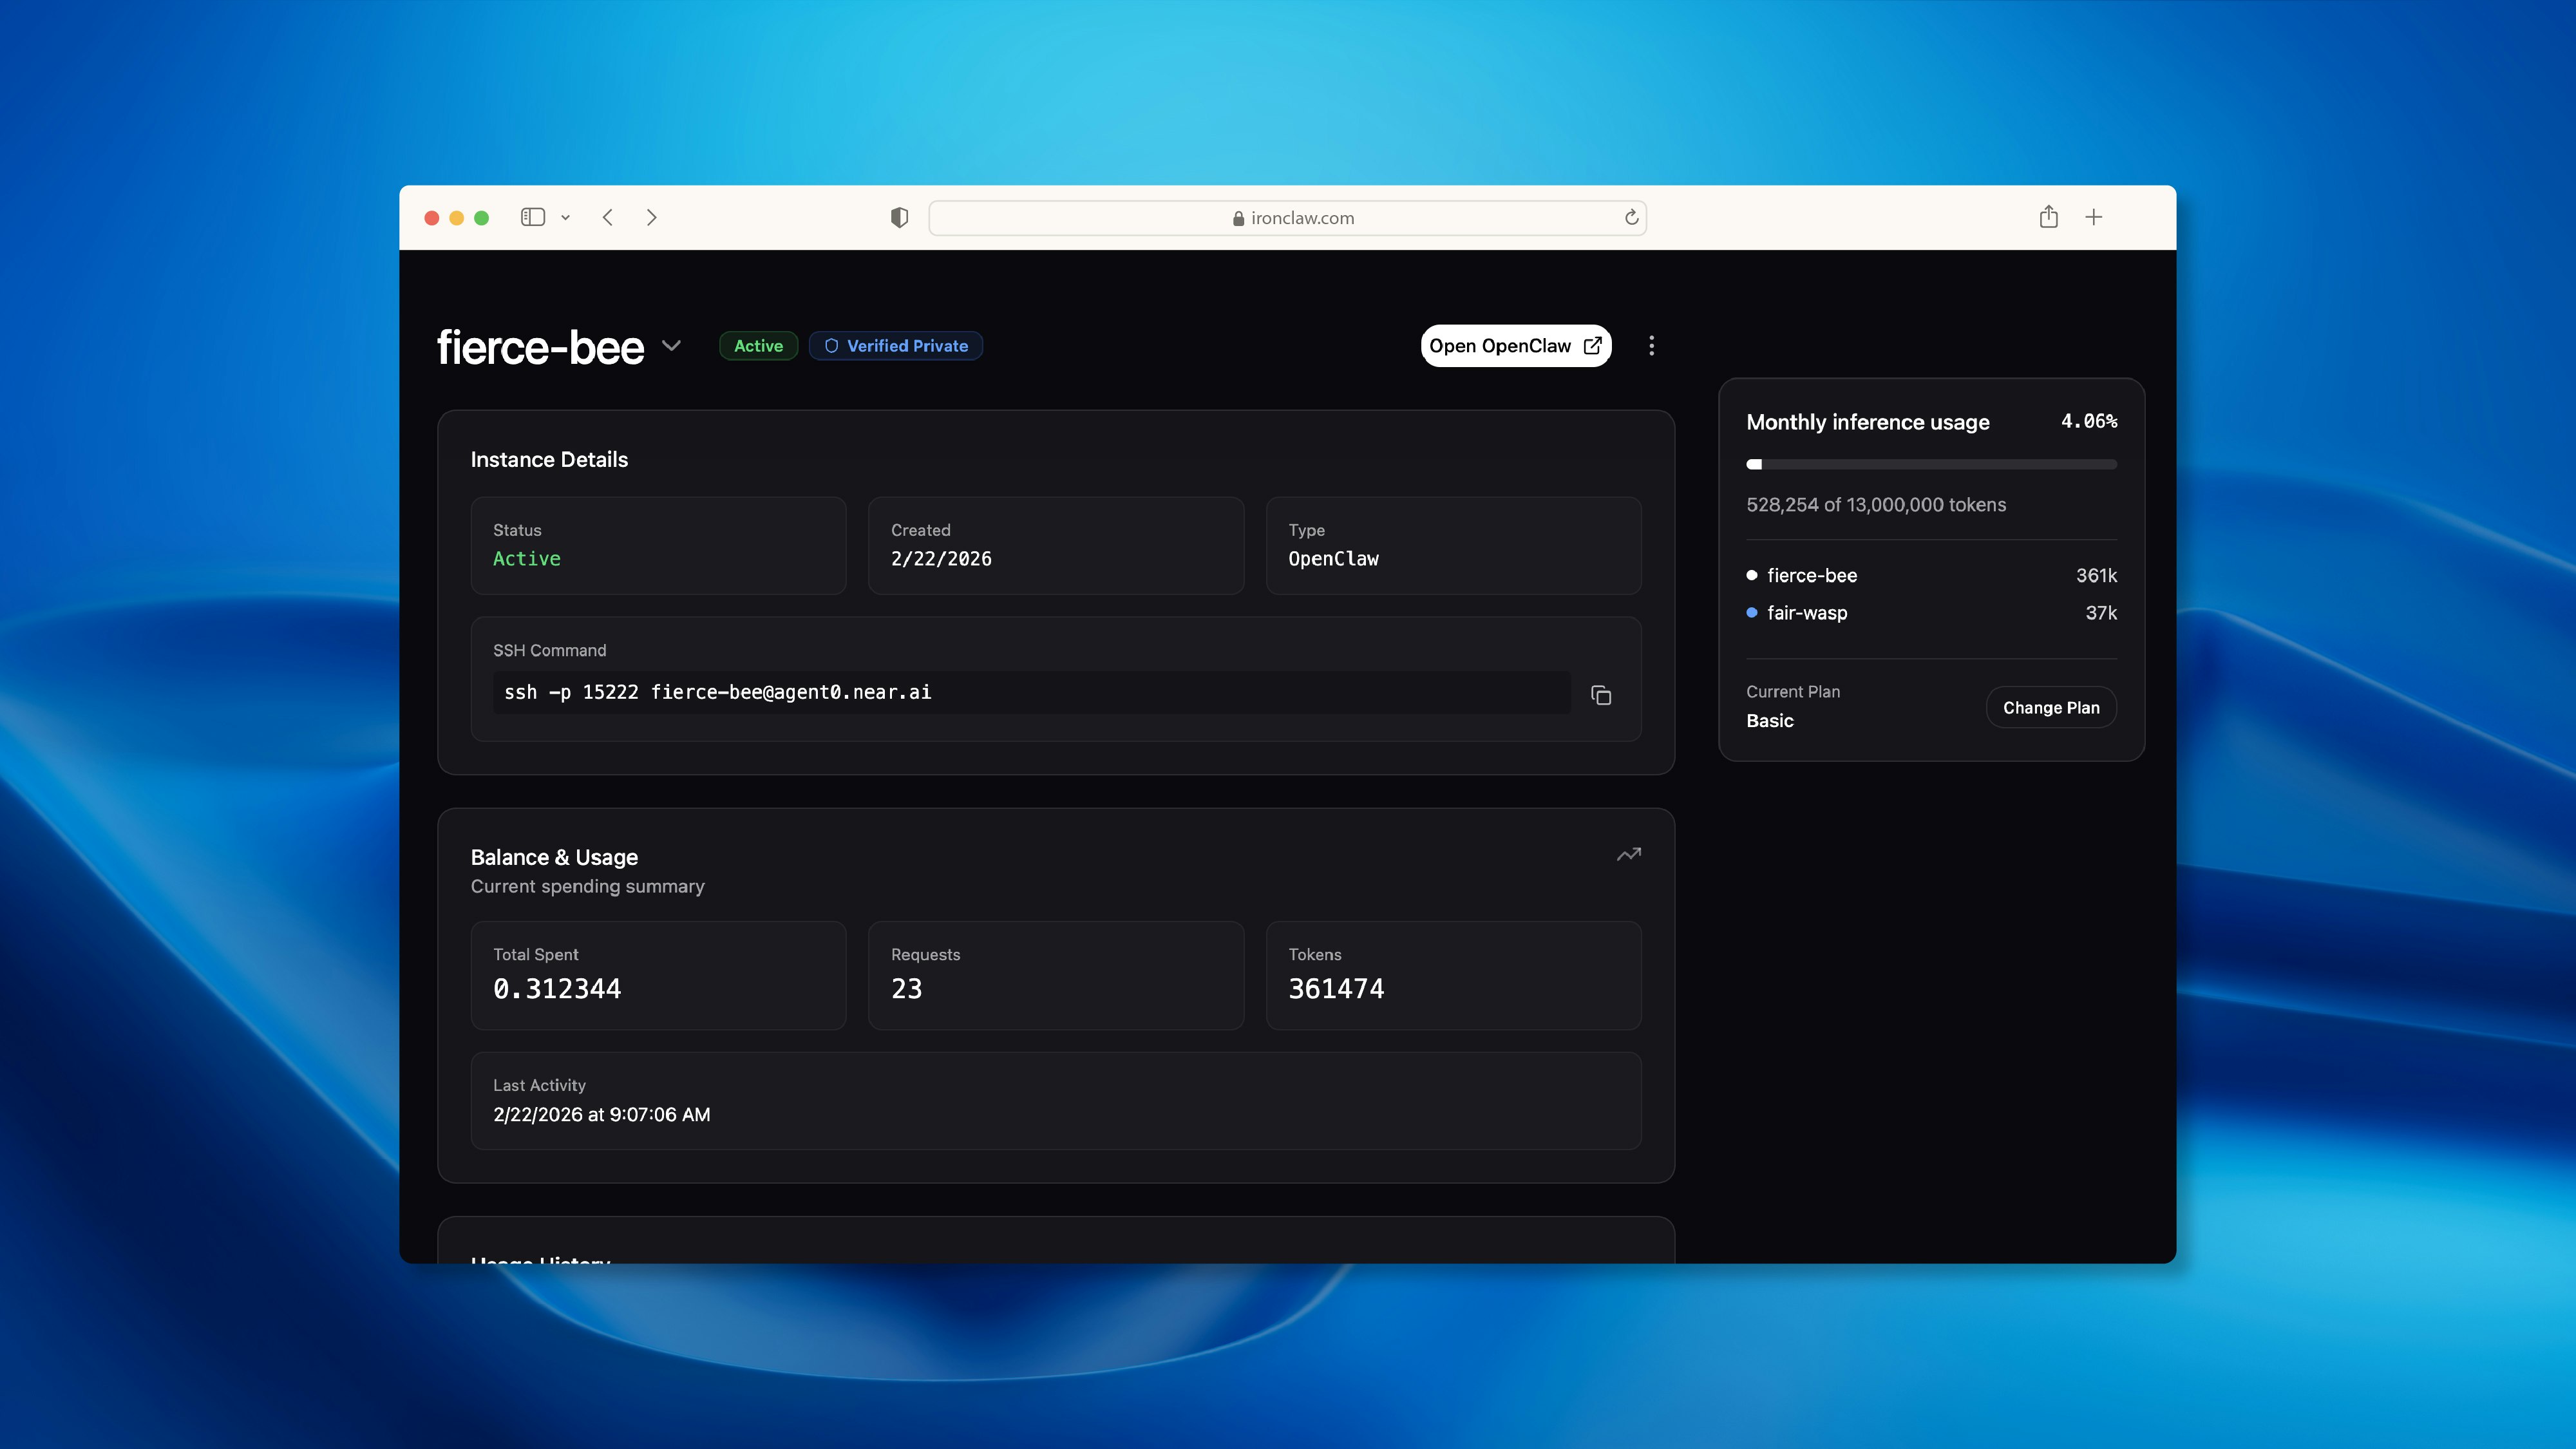This screenshot has height=1449, width=2576.
Task: Open a new browser tab
Action: pos(2094,217)
